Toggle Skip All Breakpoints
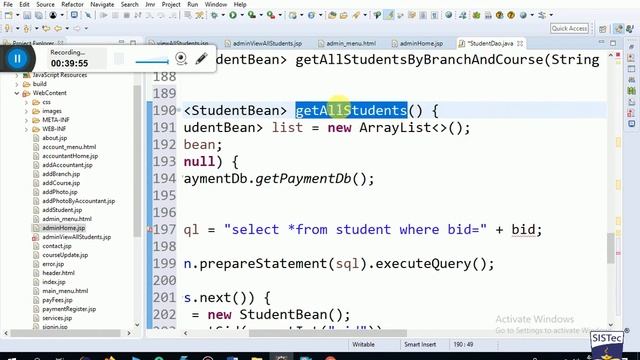This screenshot has height=360, width=640. tap(87, 15)
